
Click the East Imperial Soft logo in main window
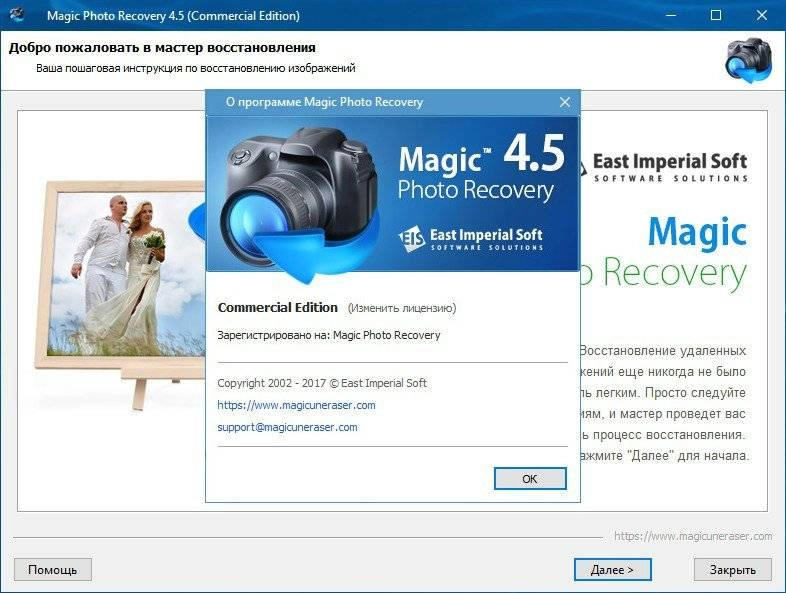pos(665,167)
